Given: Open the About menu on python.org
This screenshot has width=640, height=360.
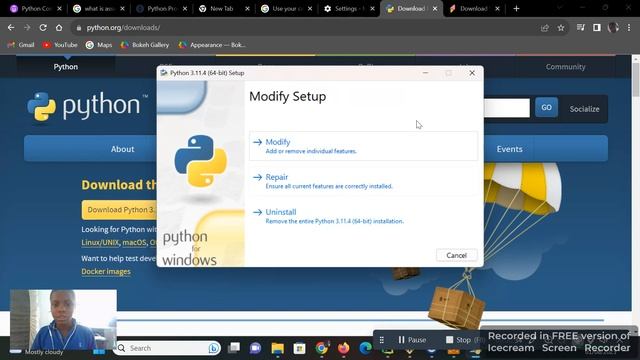Looking at the screenshot, I should click(x=122, y=149).
